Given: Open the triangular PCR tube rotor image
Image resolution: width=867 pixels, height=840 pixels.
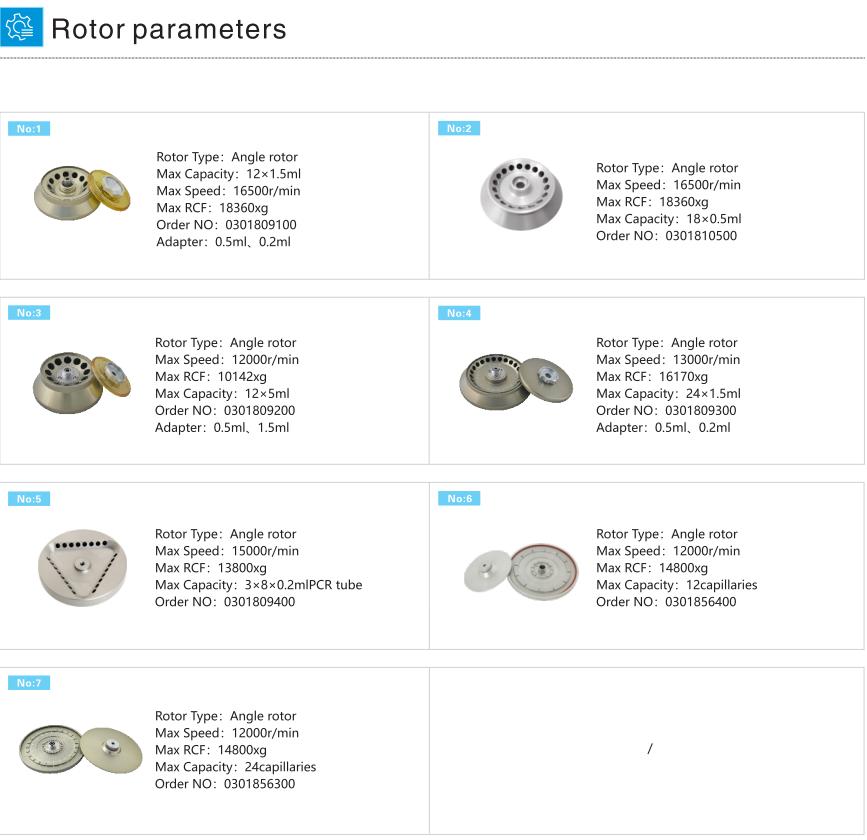Looking at the screenshot, I should [x=82, y=568].
